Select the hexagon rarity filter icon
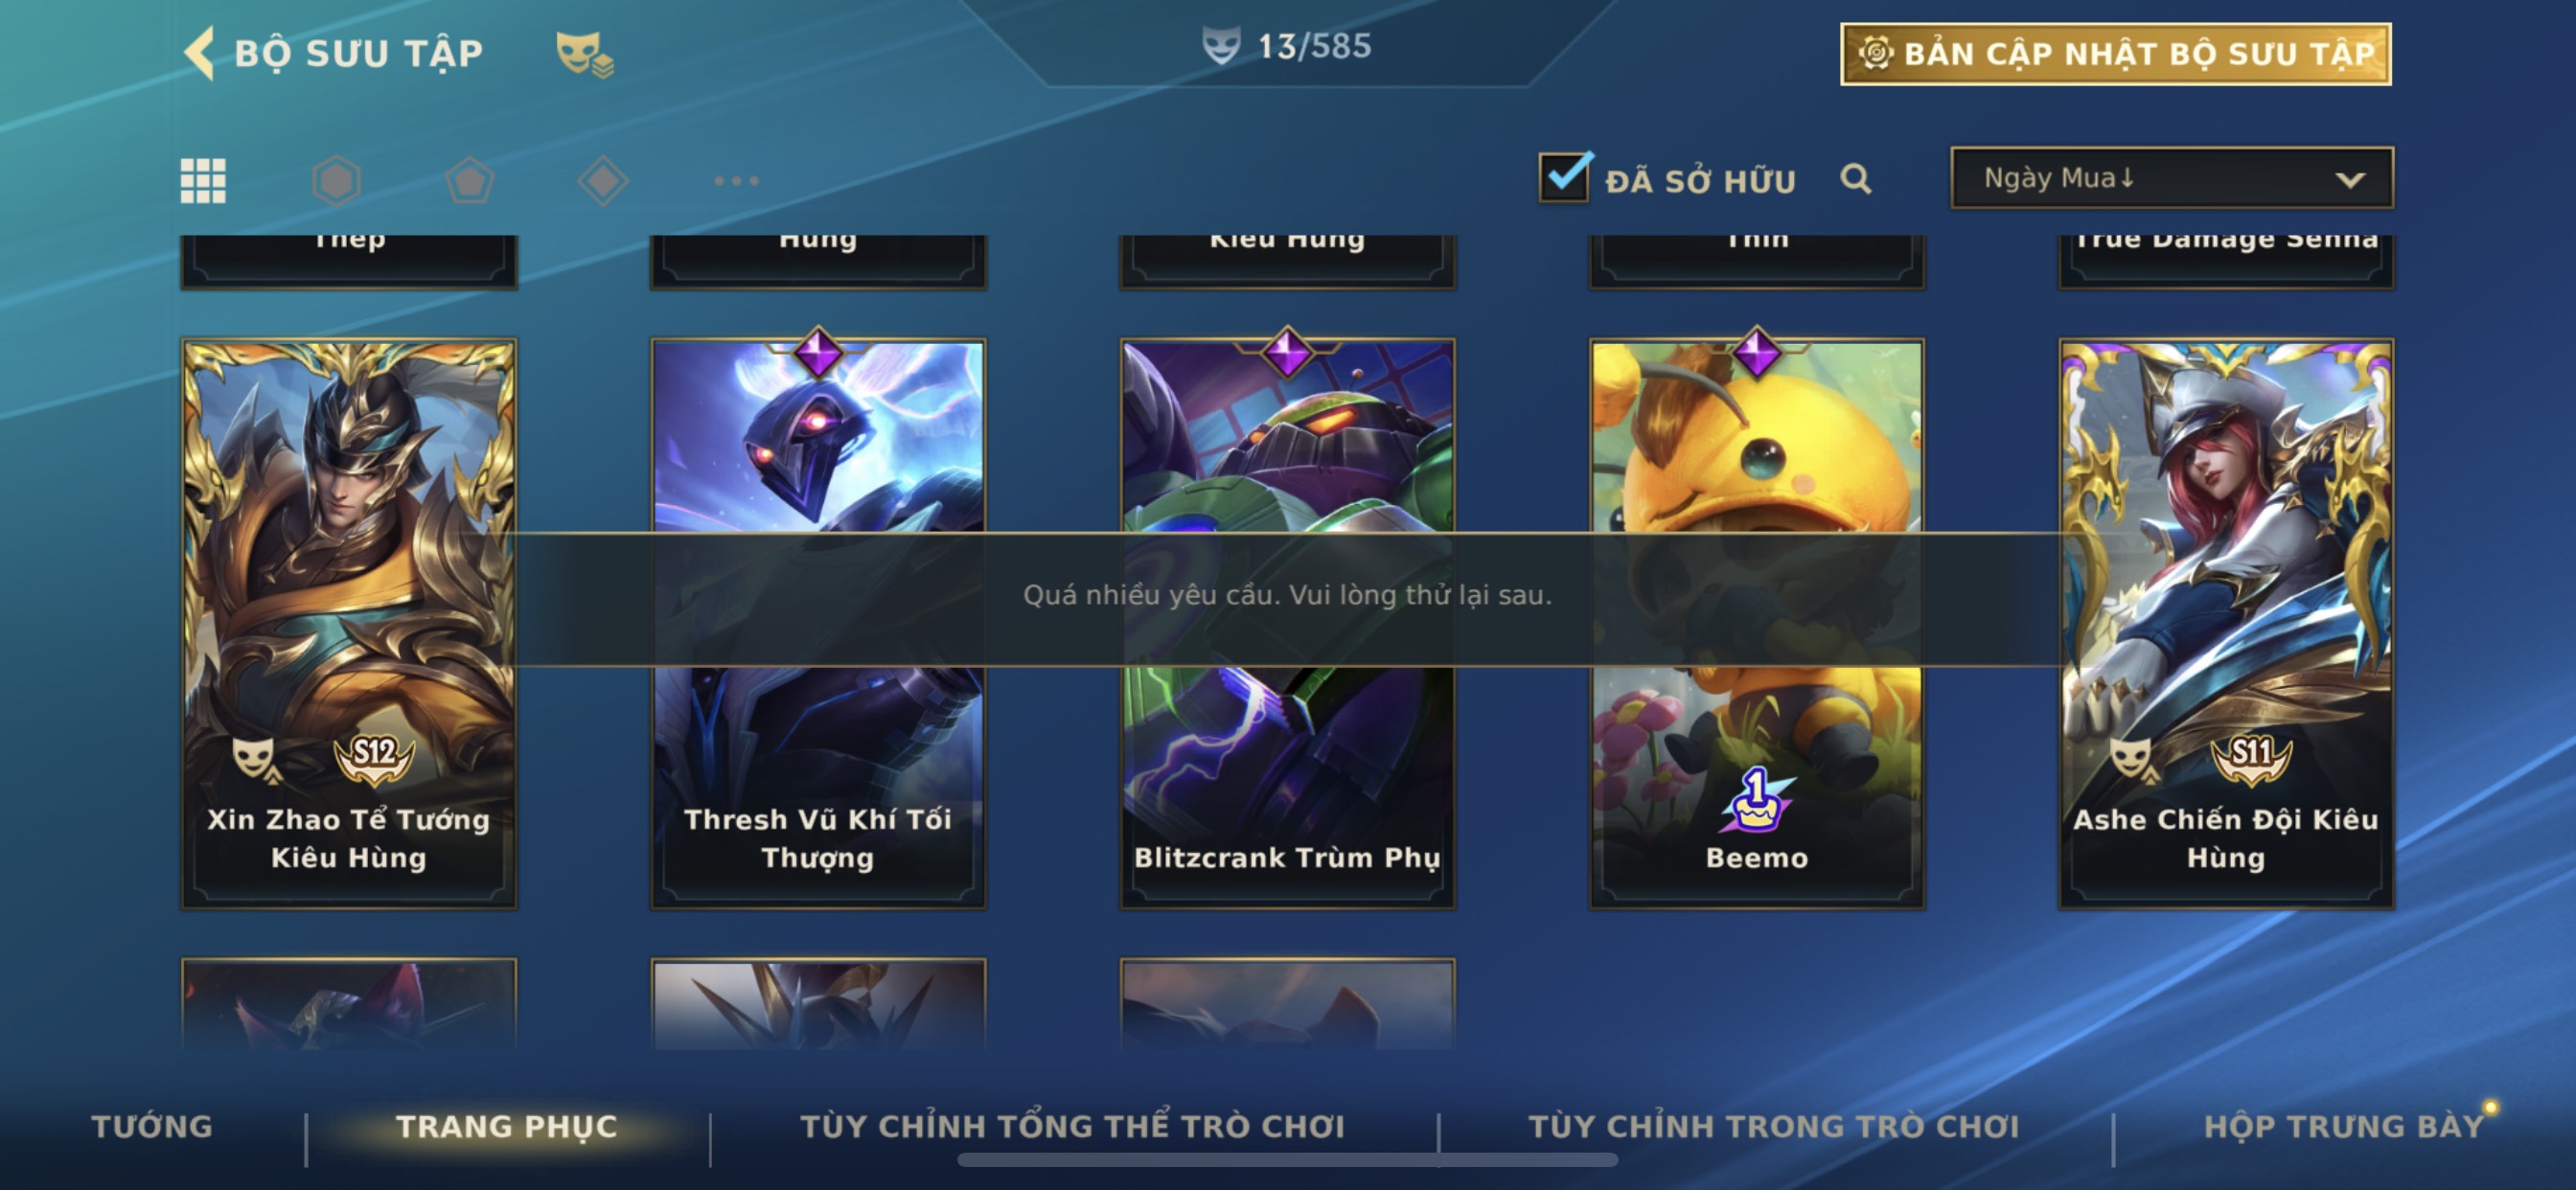 click(x=337, y=181)
